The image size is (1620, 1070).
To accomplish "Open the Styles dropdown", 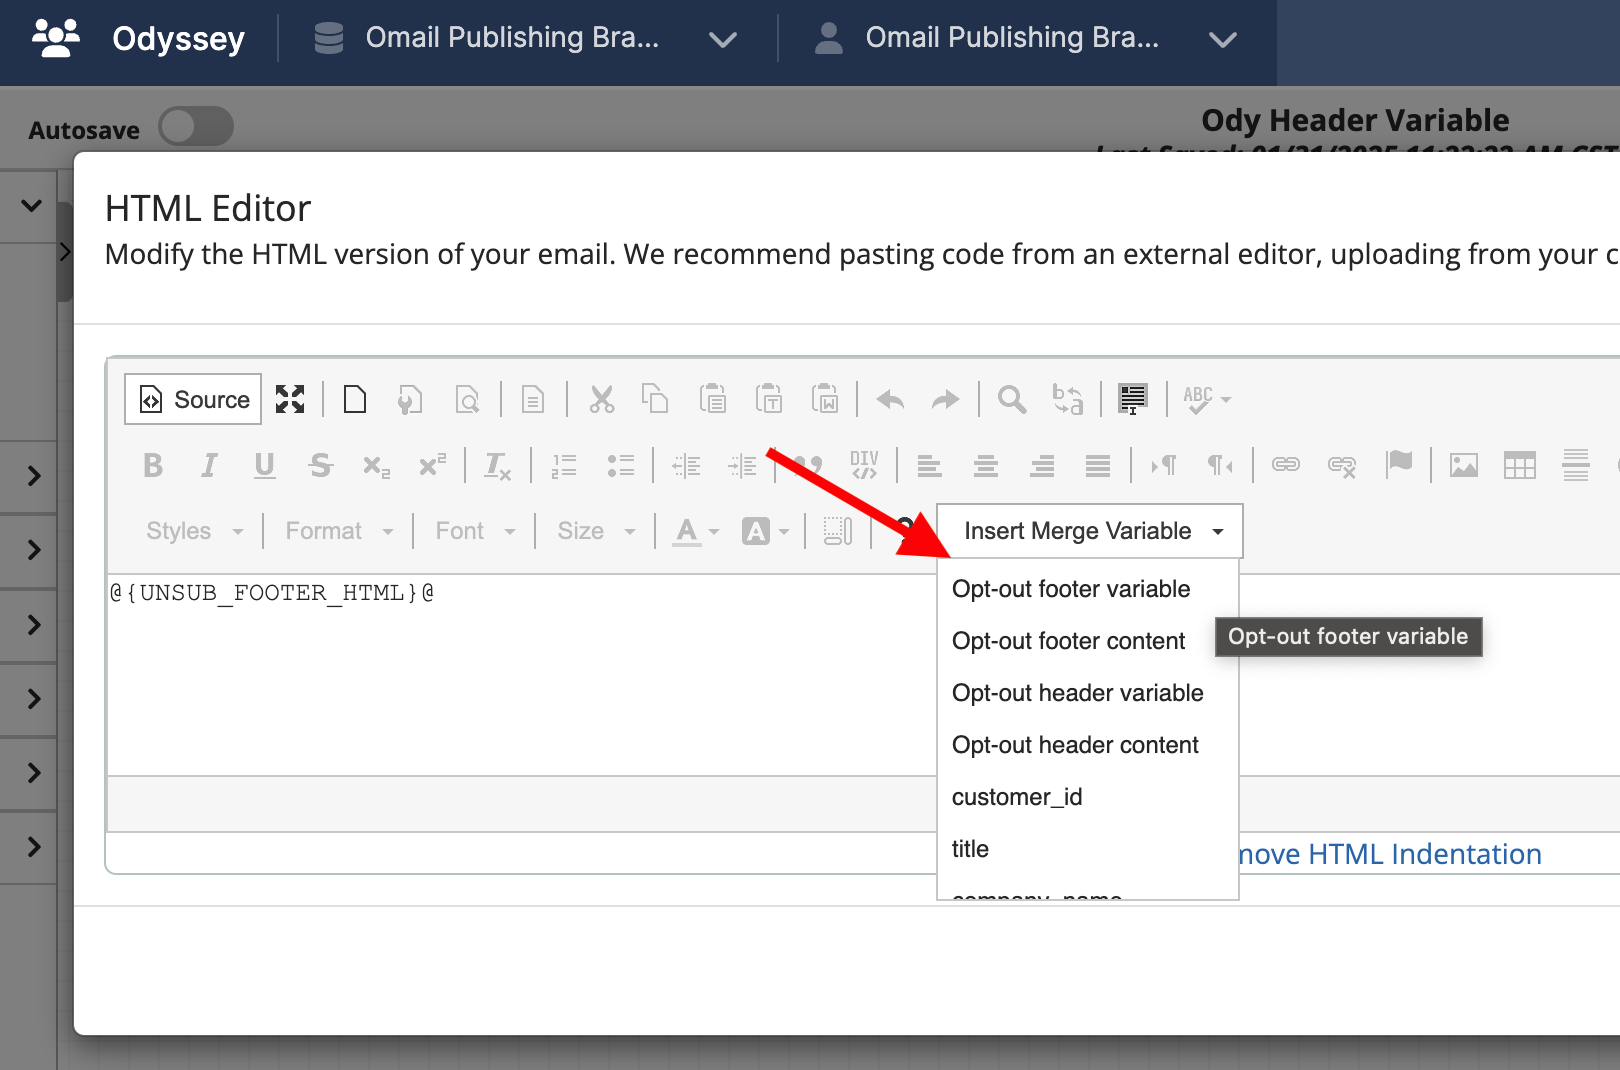I will click(194, 531).
